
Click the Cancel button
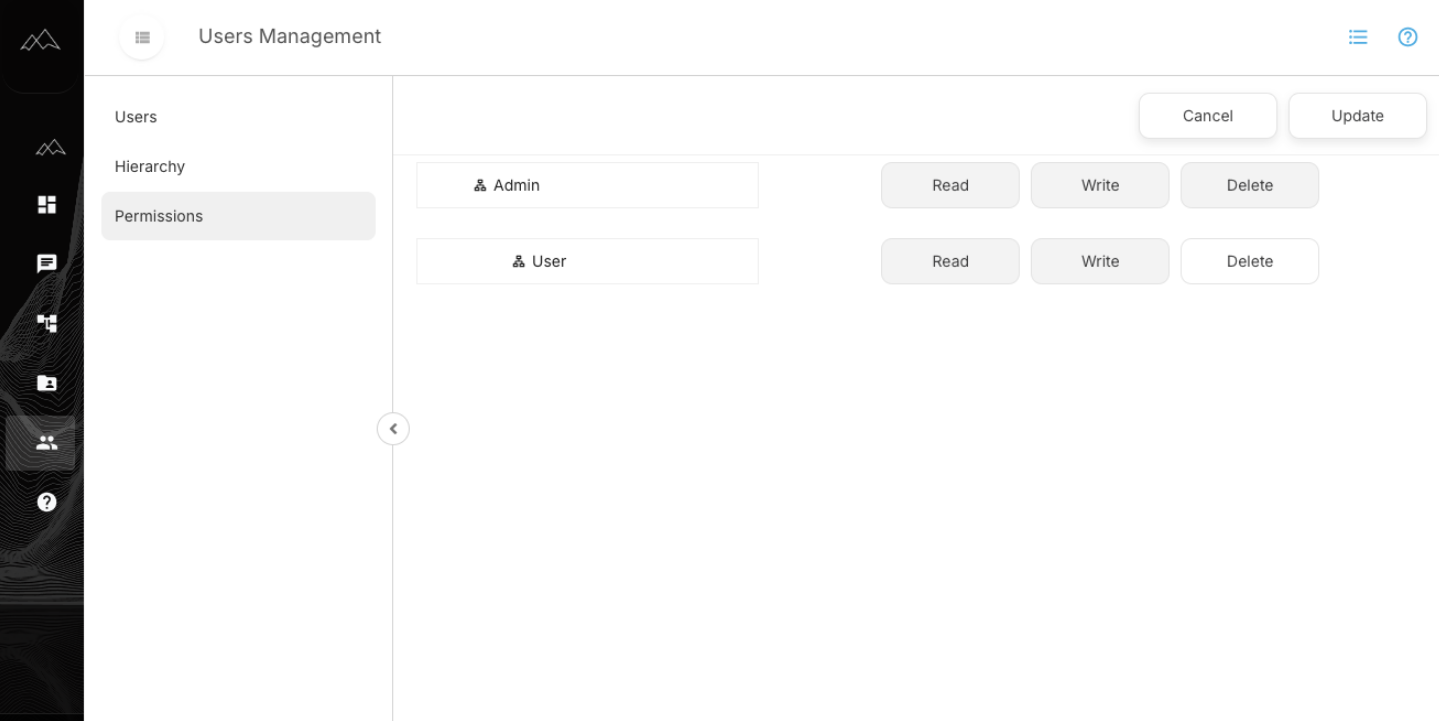click(1207, 116)
